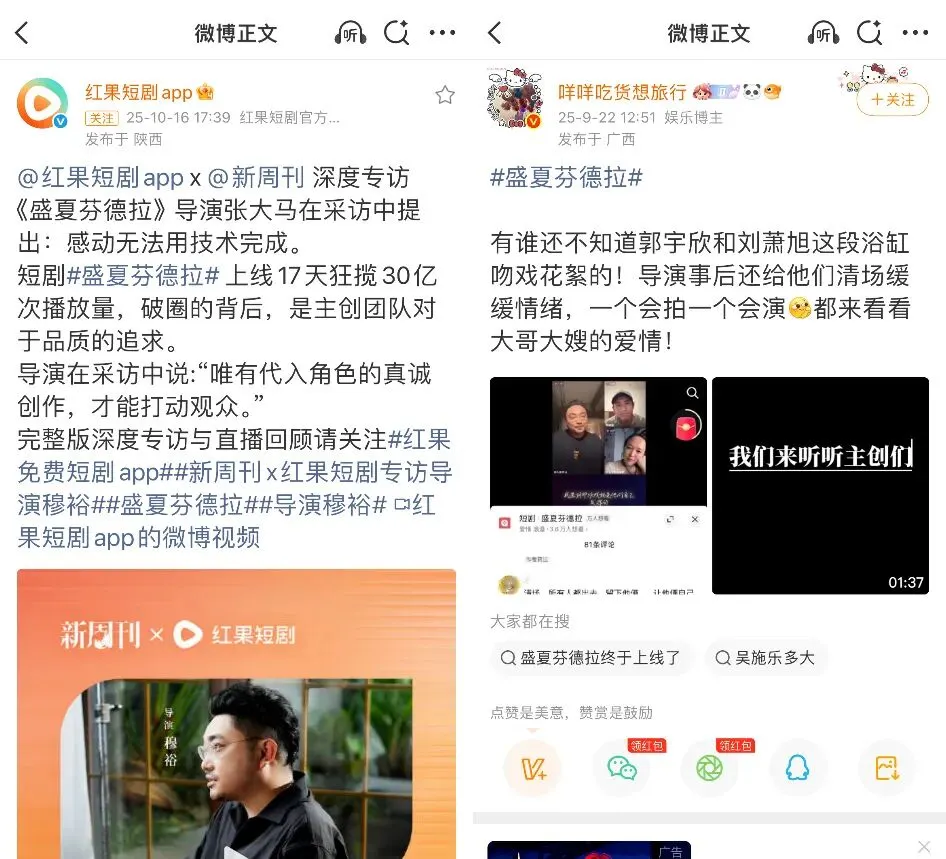Close the advertisement at bottom right
This screenshot has height=859, width=946.
click(x=924, y=847)
